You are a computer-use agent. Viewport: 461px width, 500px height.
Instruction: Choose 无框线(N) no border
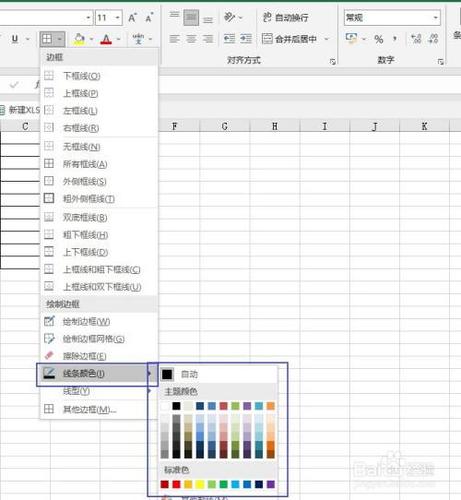[x=99, y=147]
